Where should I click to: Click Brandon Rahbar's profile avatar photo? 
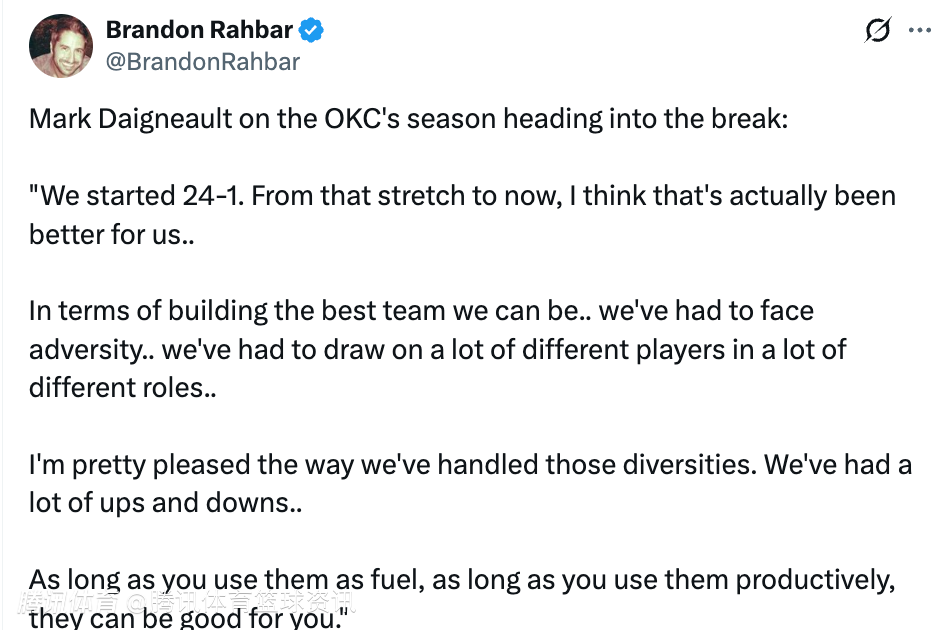pos(60,46)
